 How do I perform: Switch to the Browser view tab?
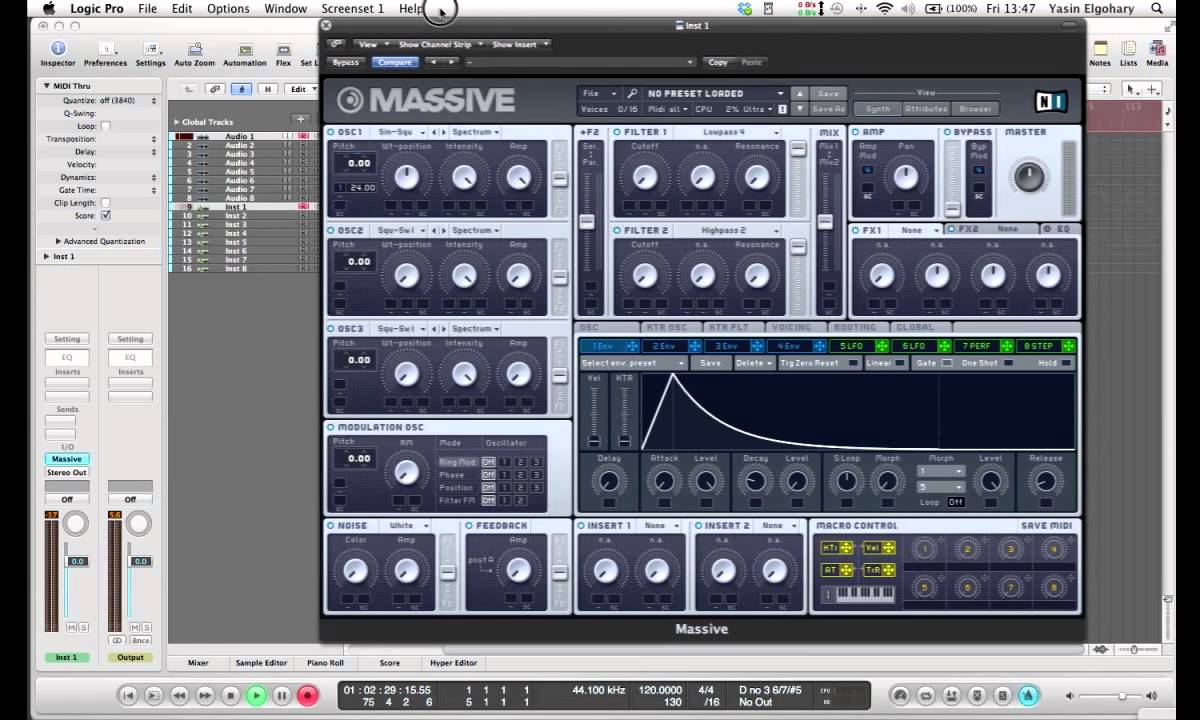tap(974, 109)
